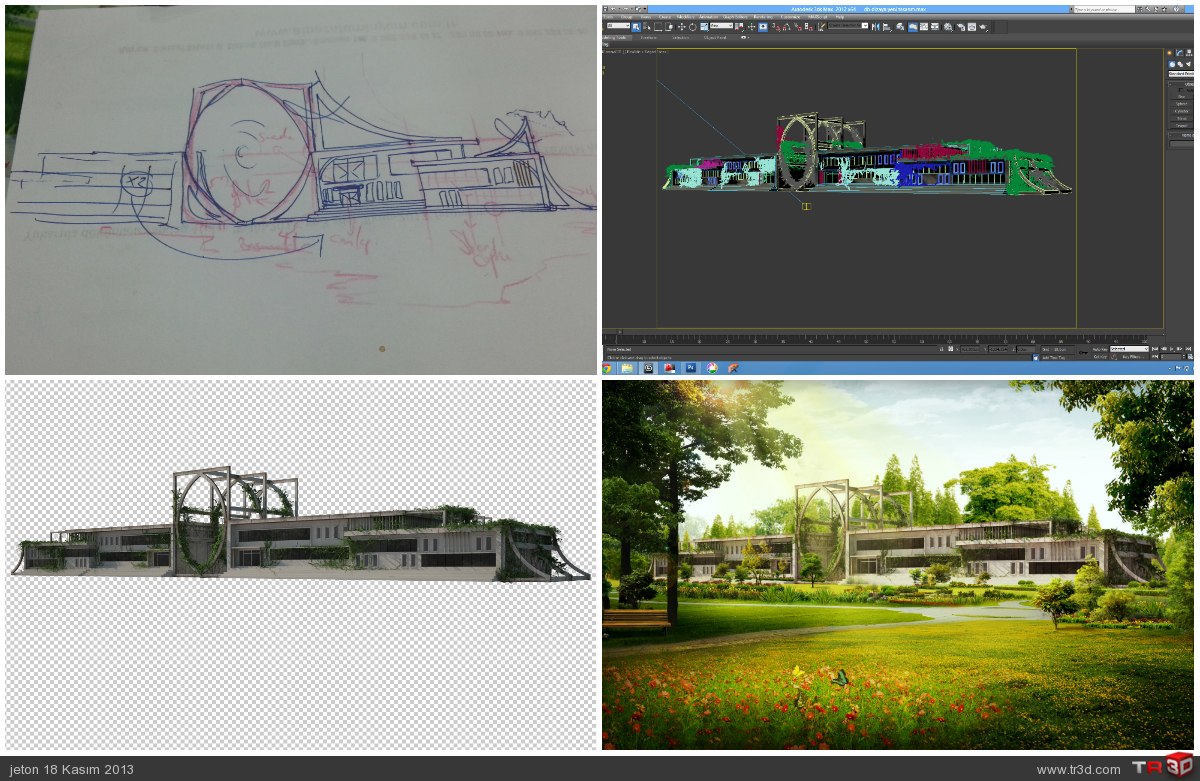The width and height of the screenshot is (1200, 781).
Task: Open Select by Name tool
Action: [647, 26]
